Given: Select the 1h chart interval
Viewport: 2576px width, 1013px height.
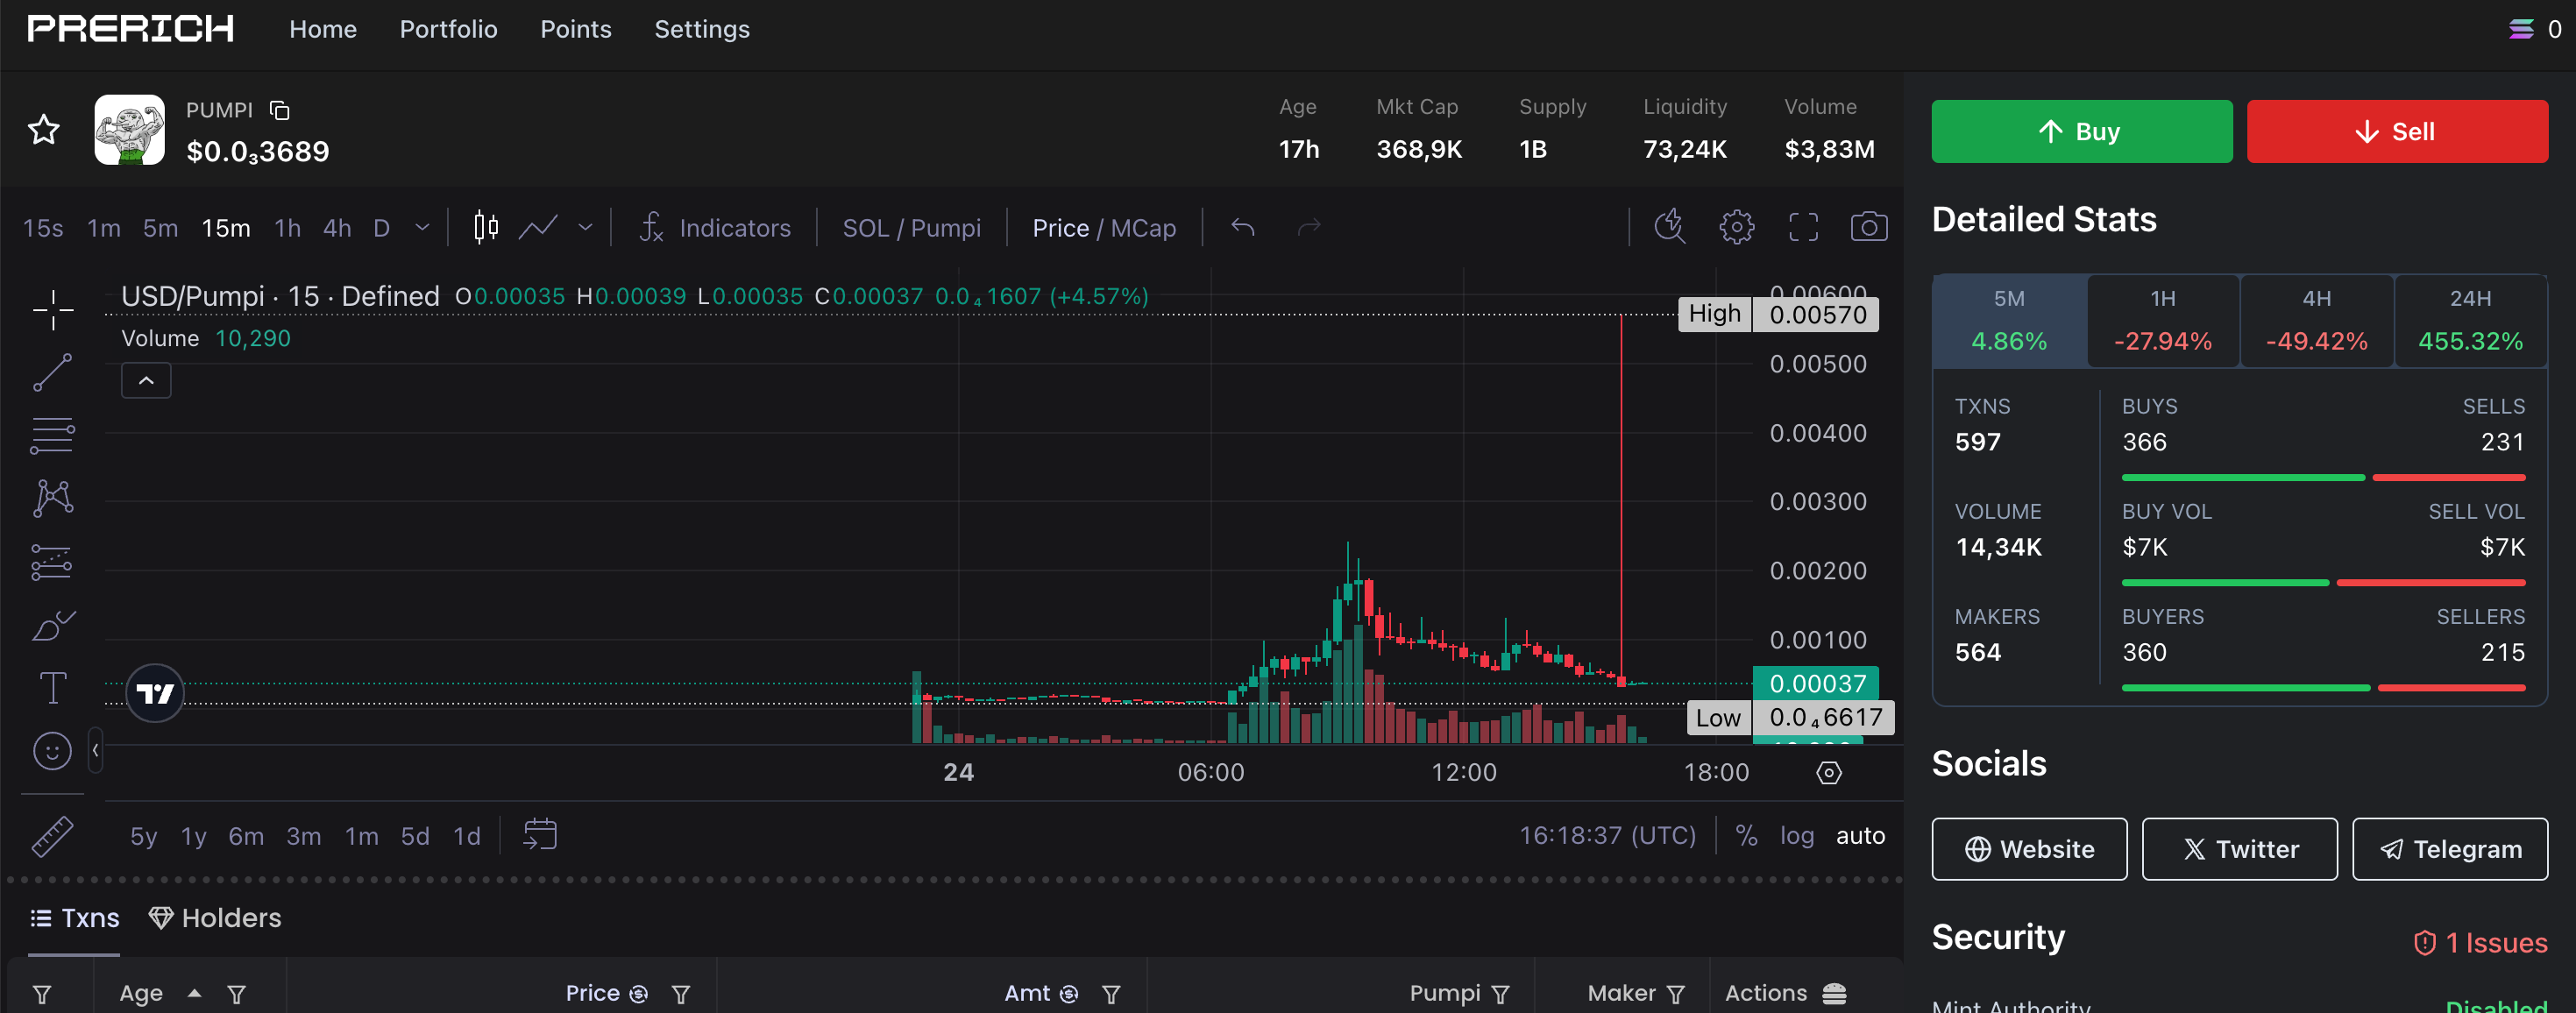Looking at the screenshot, I should 288,228.
